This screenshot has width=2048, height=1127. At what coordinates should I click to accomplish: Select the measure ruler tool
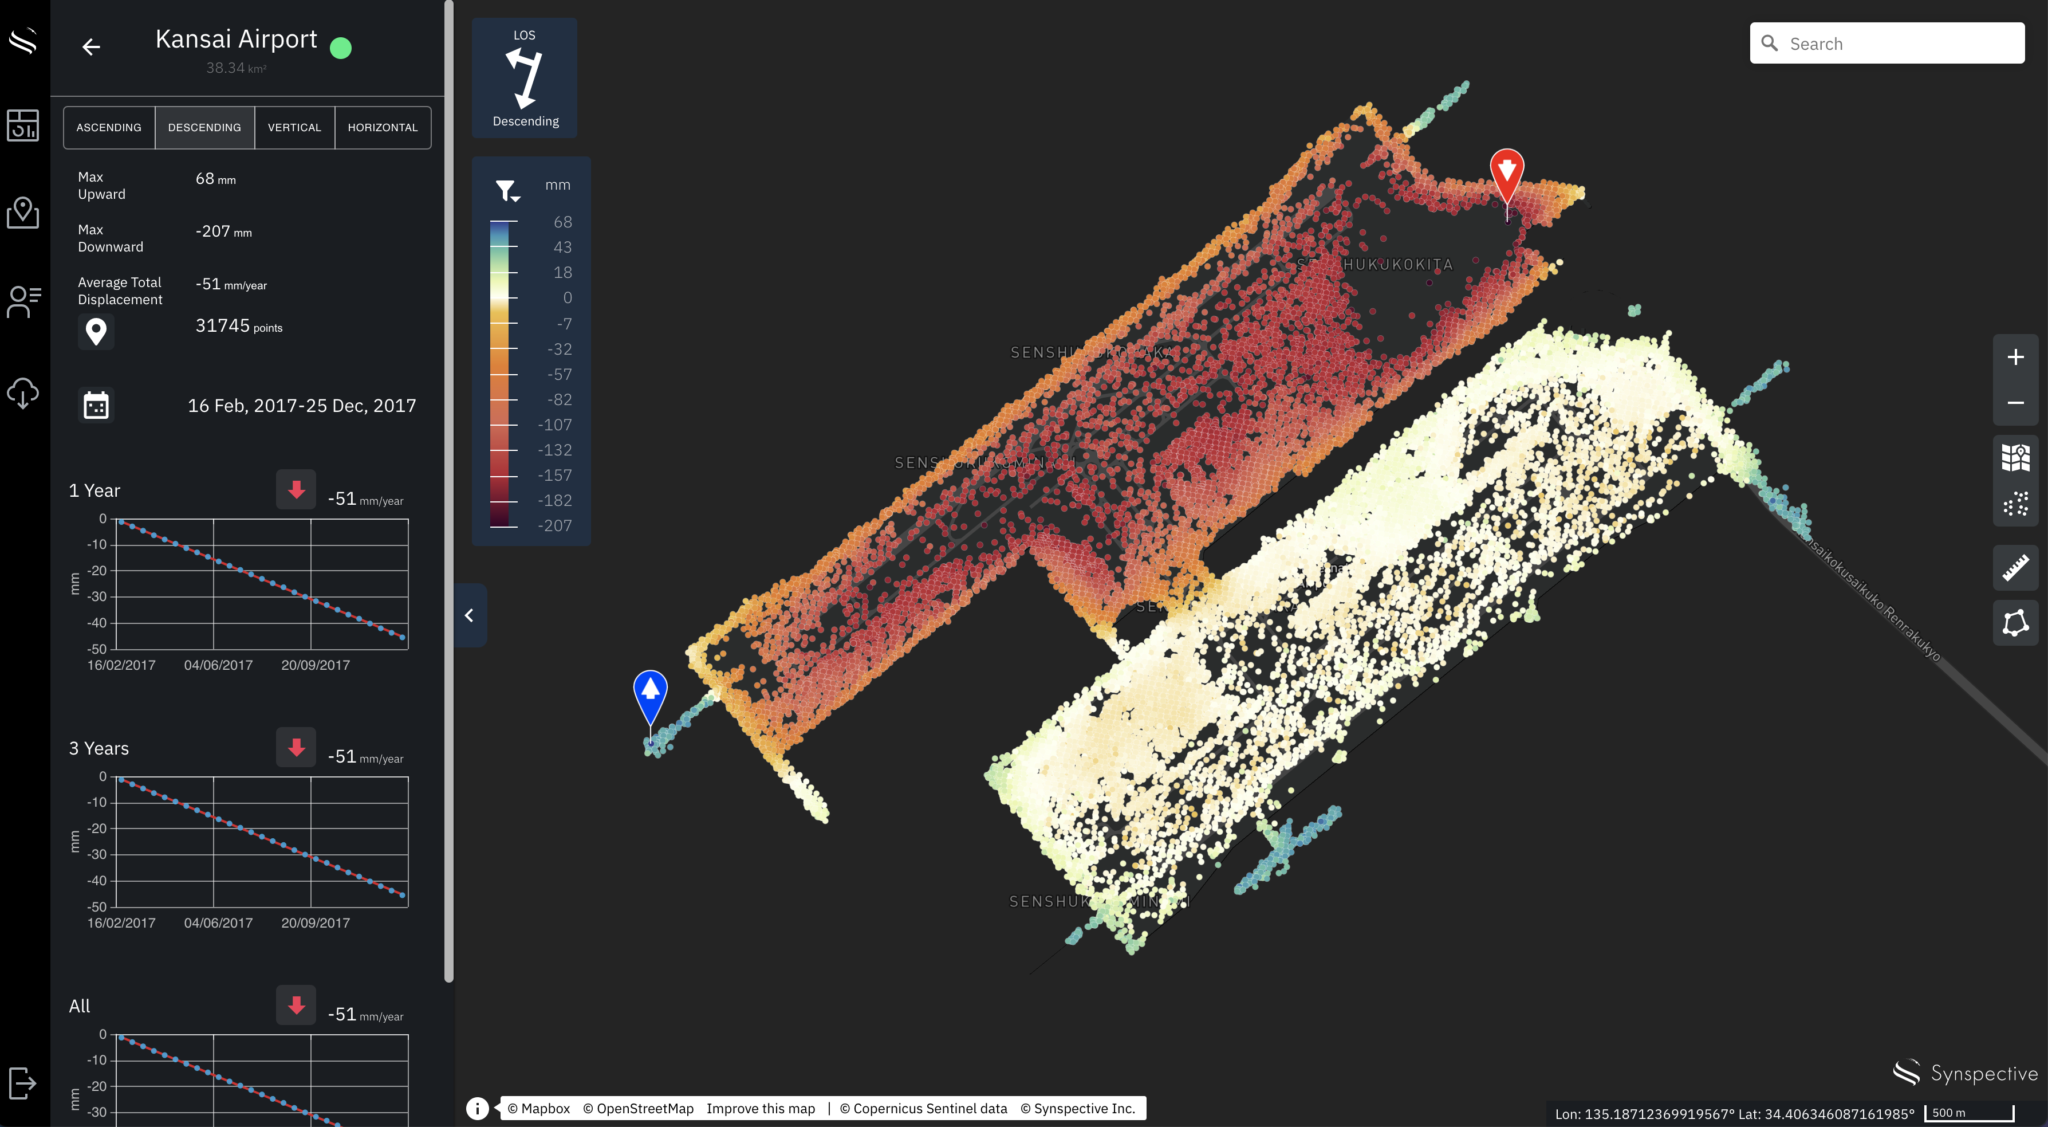pos(2015,567)
